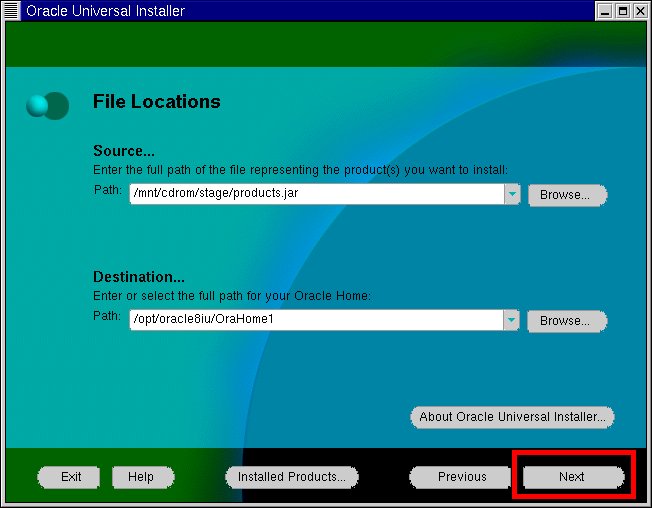Click the Destination... section label
Viewport: 652px width, 508px height.
[x=138, y=276]
